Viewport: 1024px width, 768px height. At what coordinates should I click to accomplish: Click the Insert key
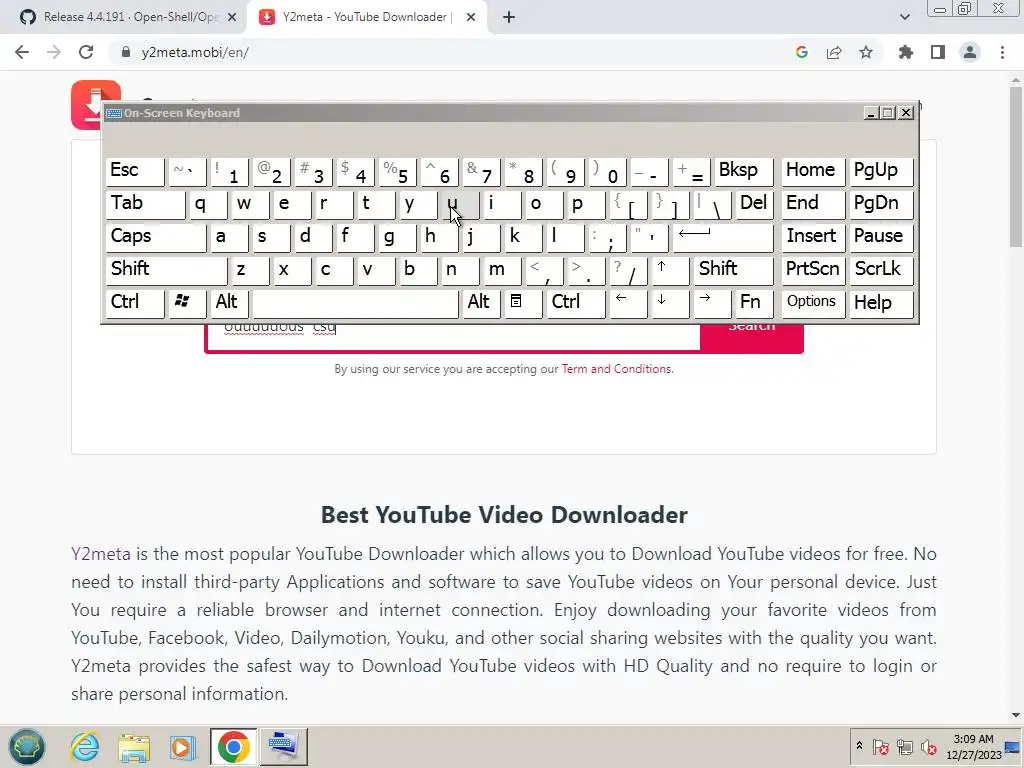pos(813,238)
